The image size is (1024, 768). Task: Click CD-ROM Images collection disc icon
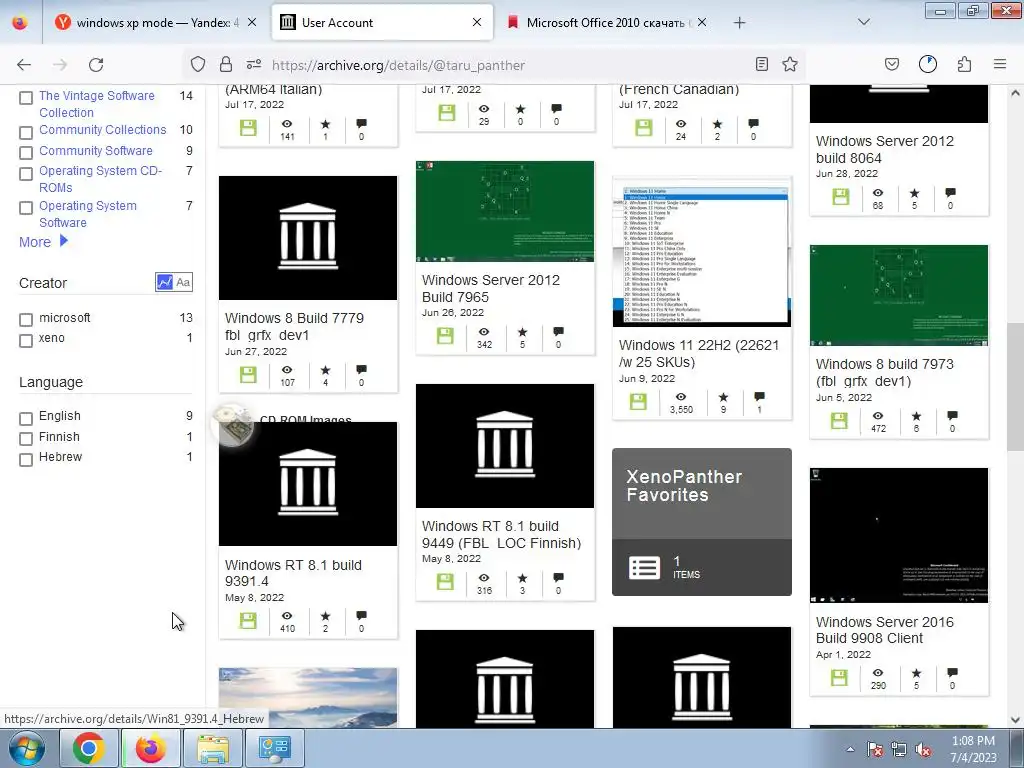click(233, 425)
